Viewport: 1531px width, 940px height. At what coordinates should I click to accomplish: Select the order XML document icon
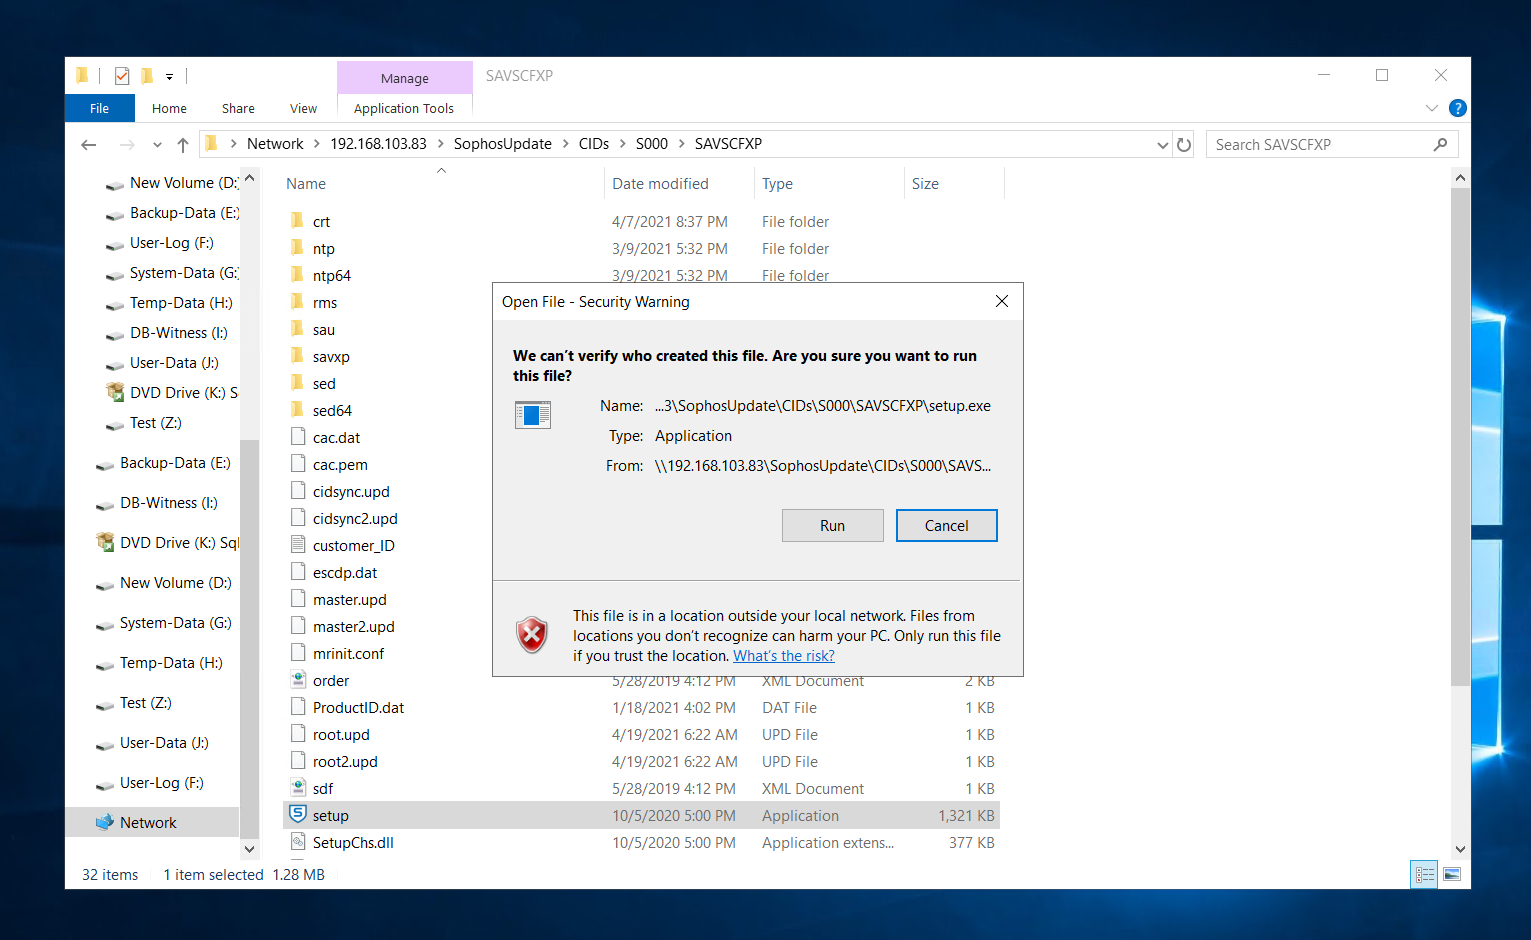[x=297, y=680]
